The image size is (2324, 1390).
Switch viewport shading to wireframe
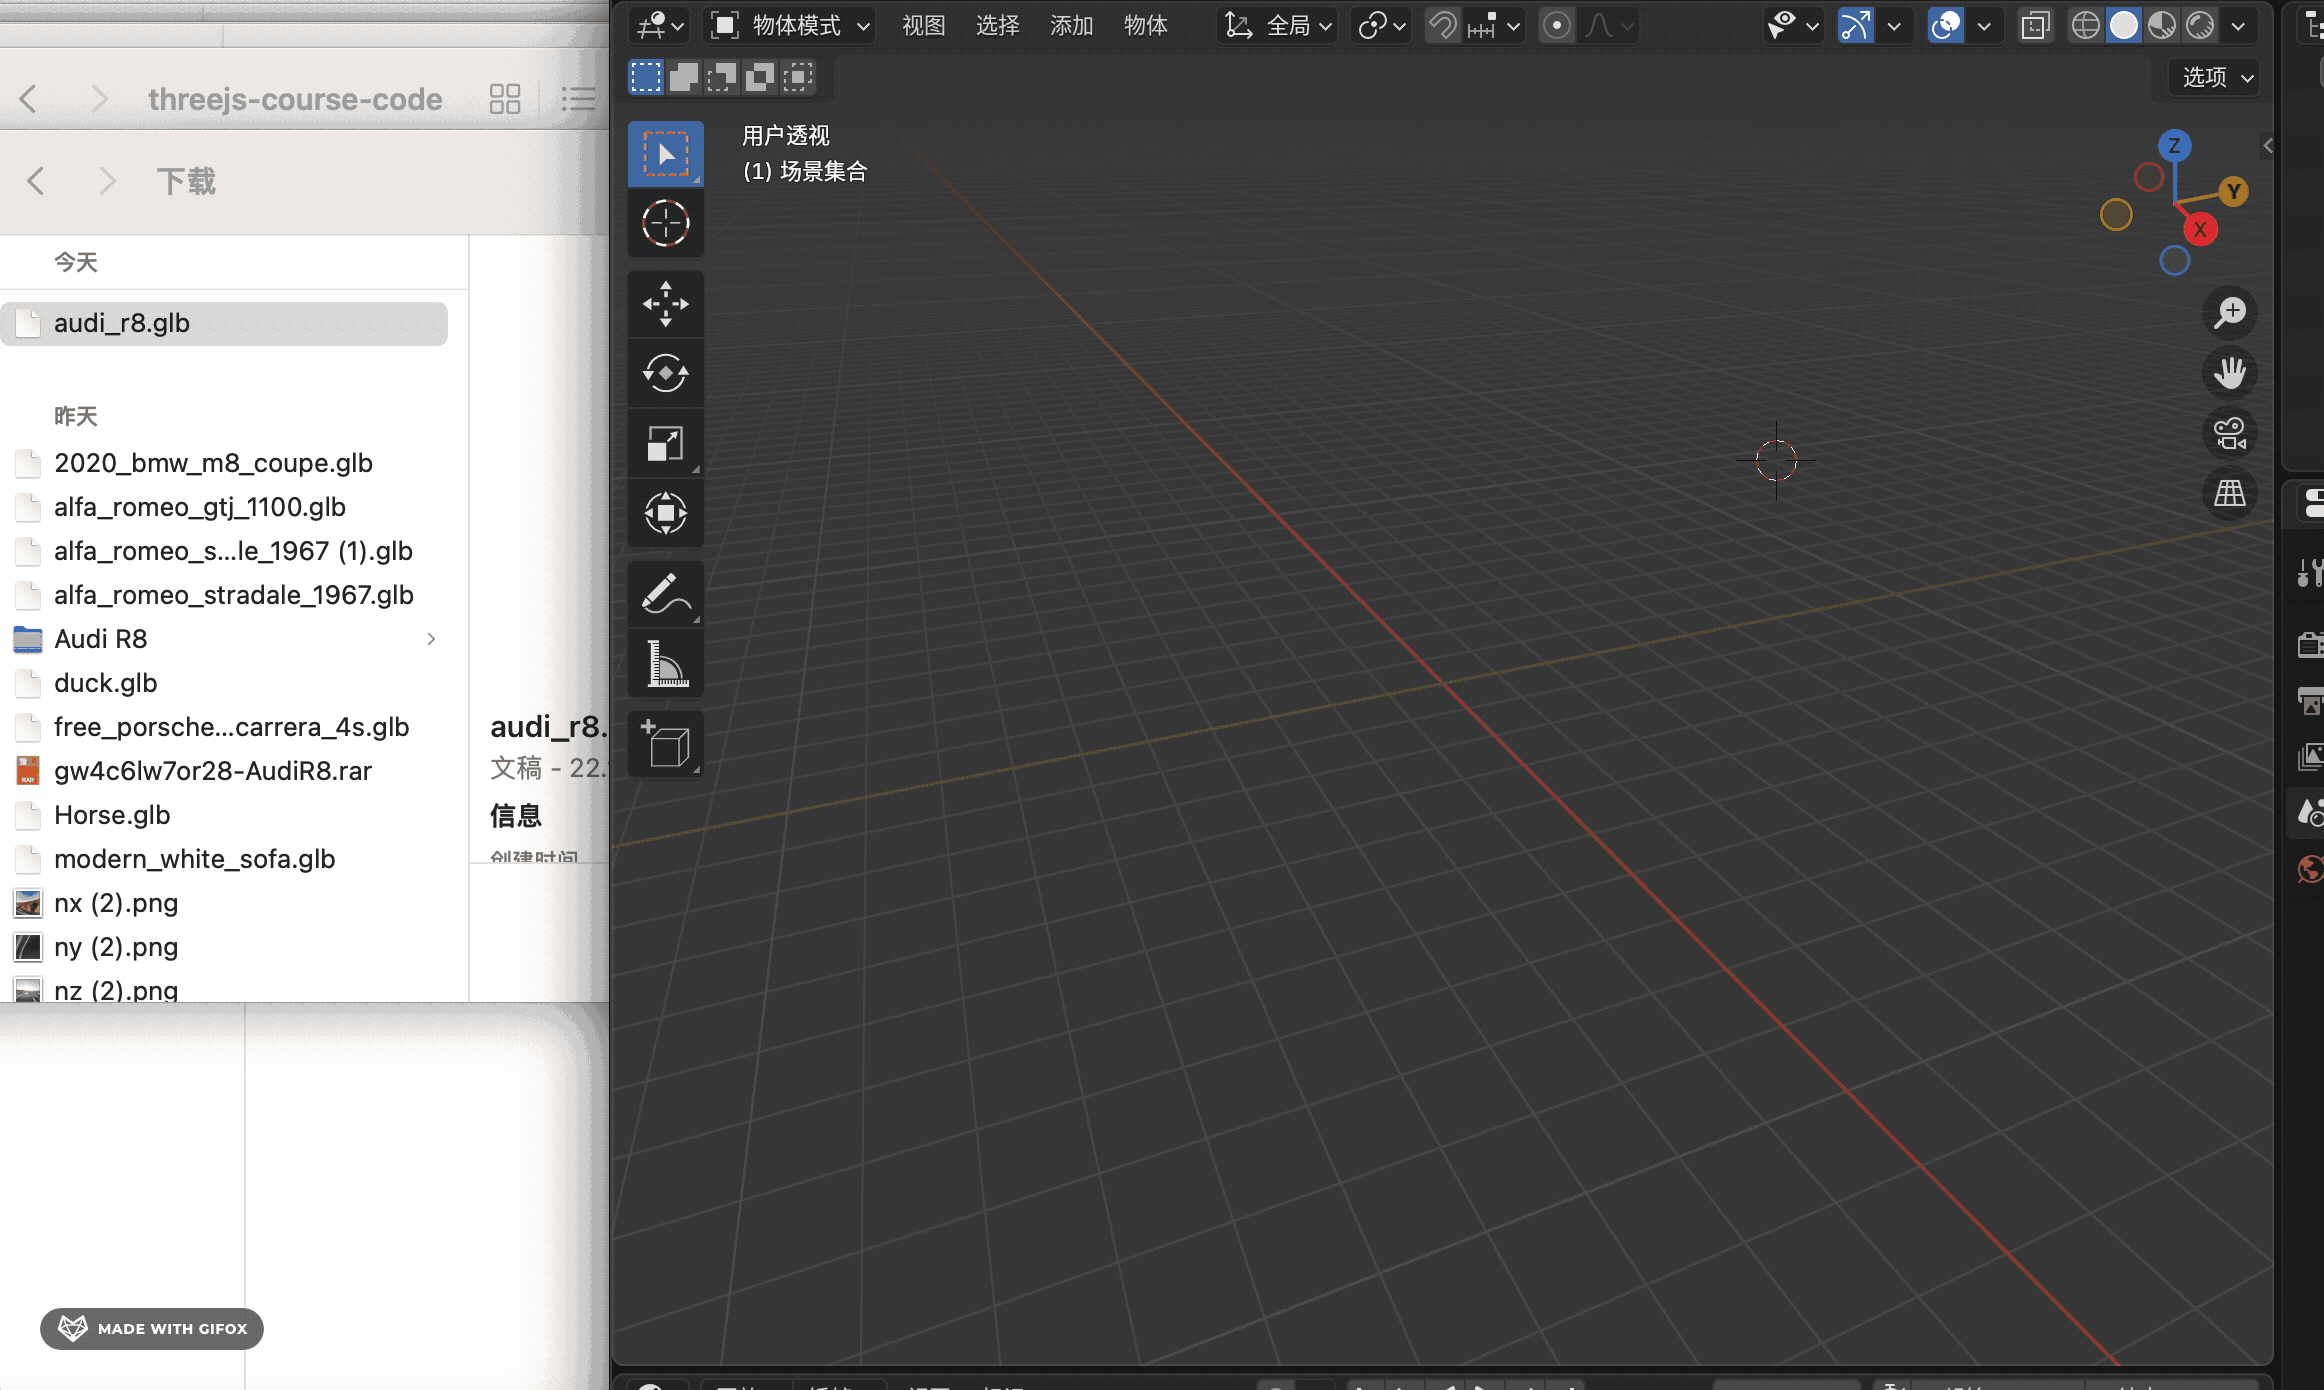pyautogui.click(x=2085, y=25)
